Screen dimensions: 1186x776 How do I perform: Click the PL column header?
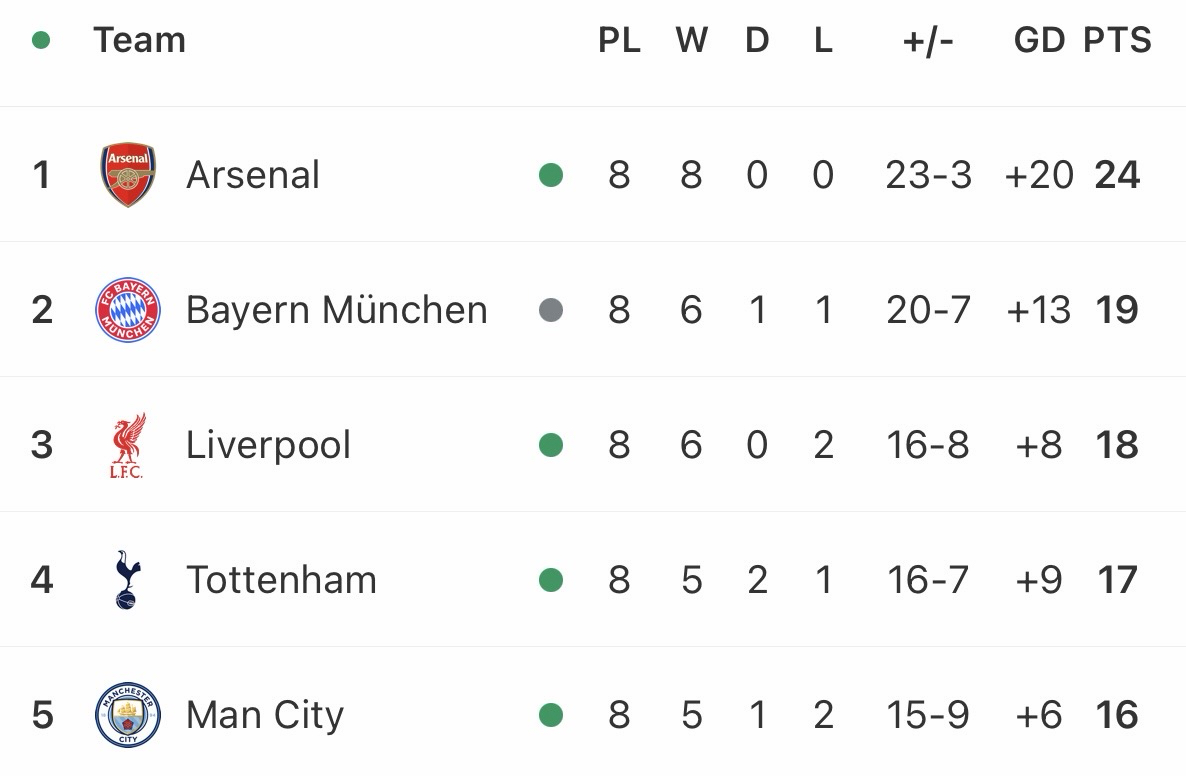(x=619, y=41)
